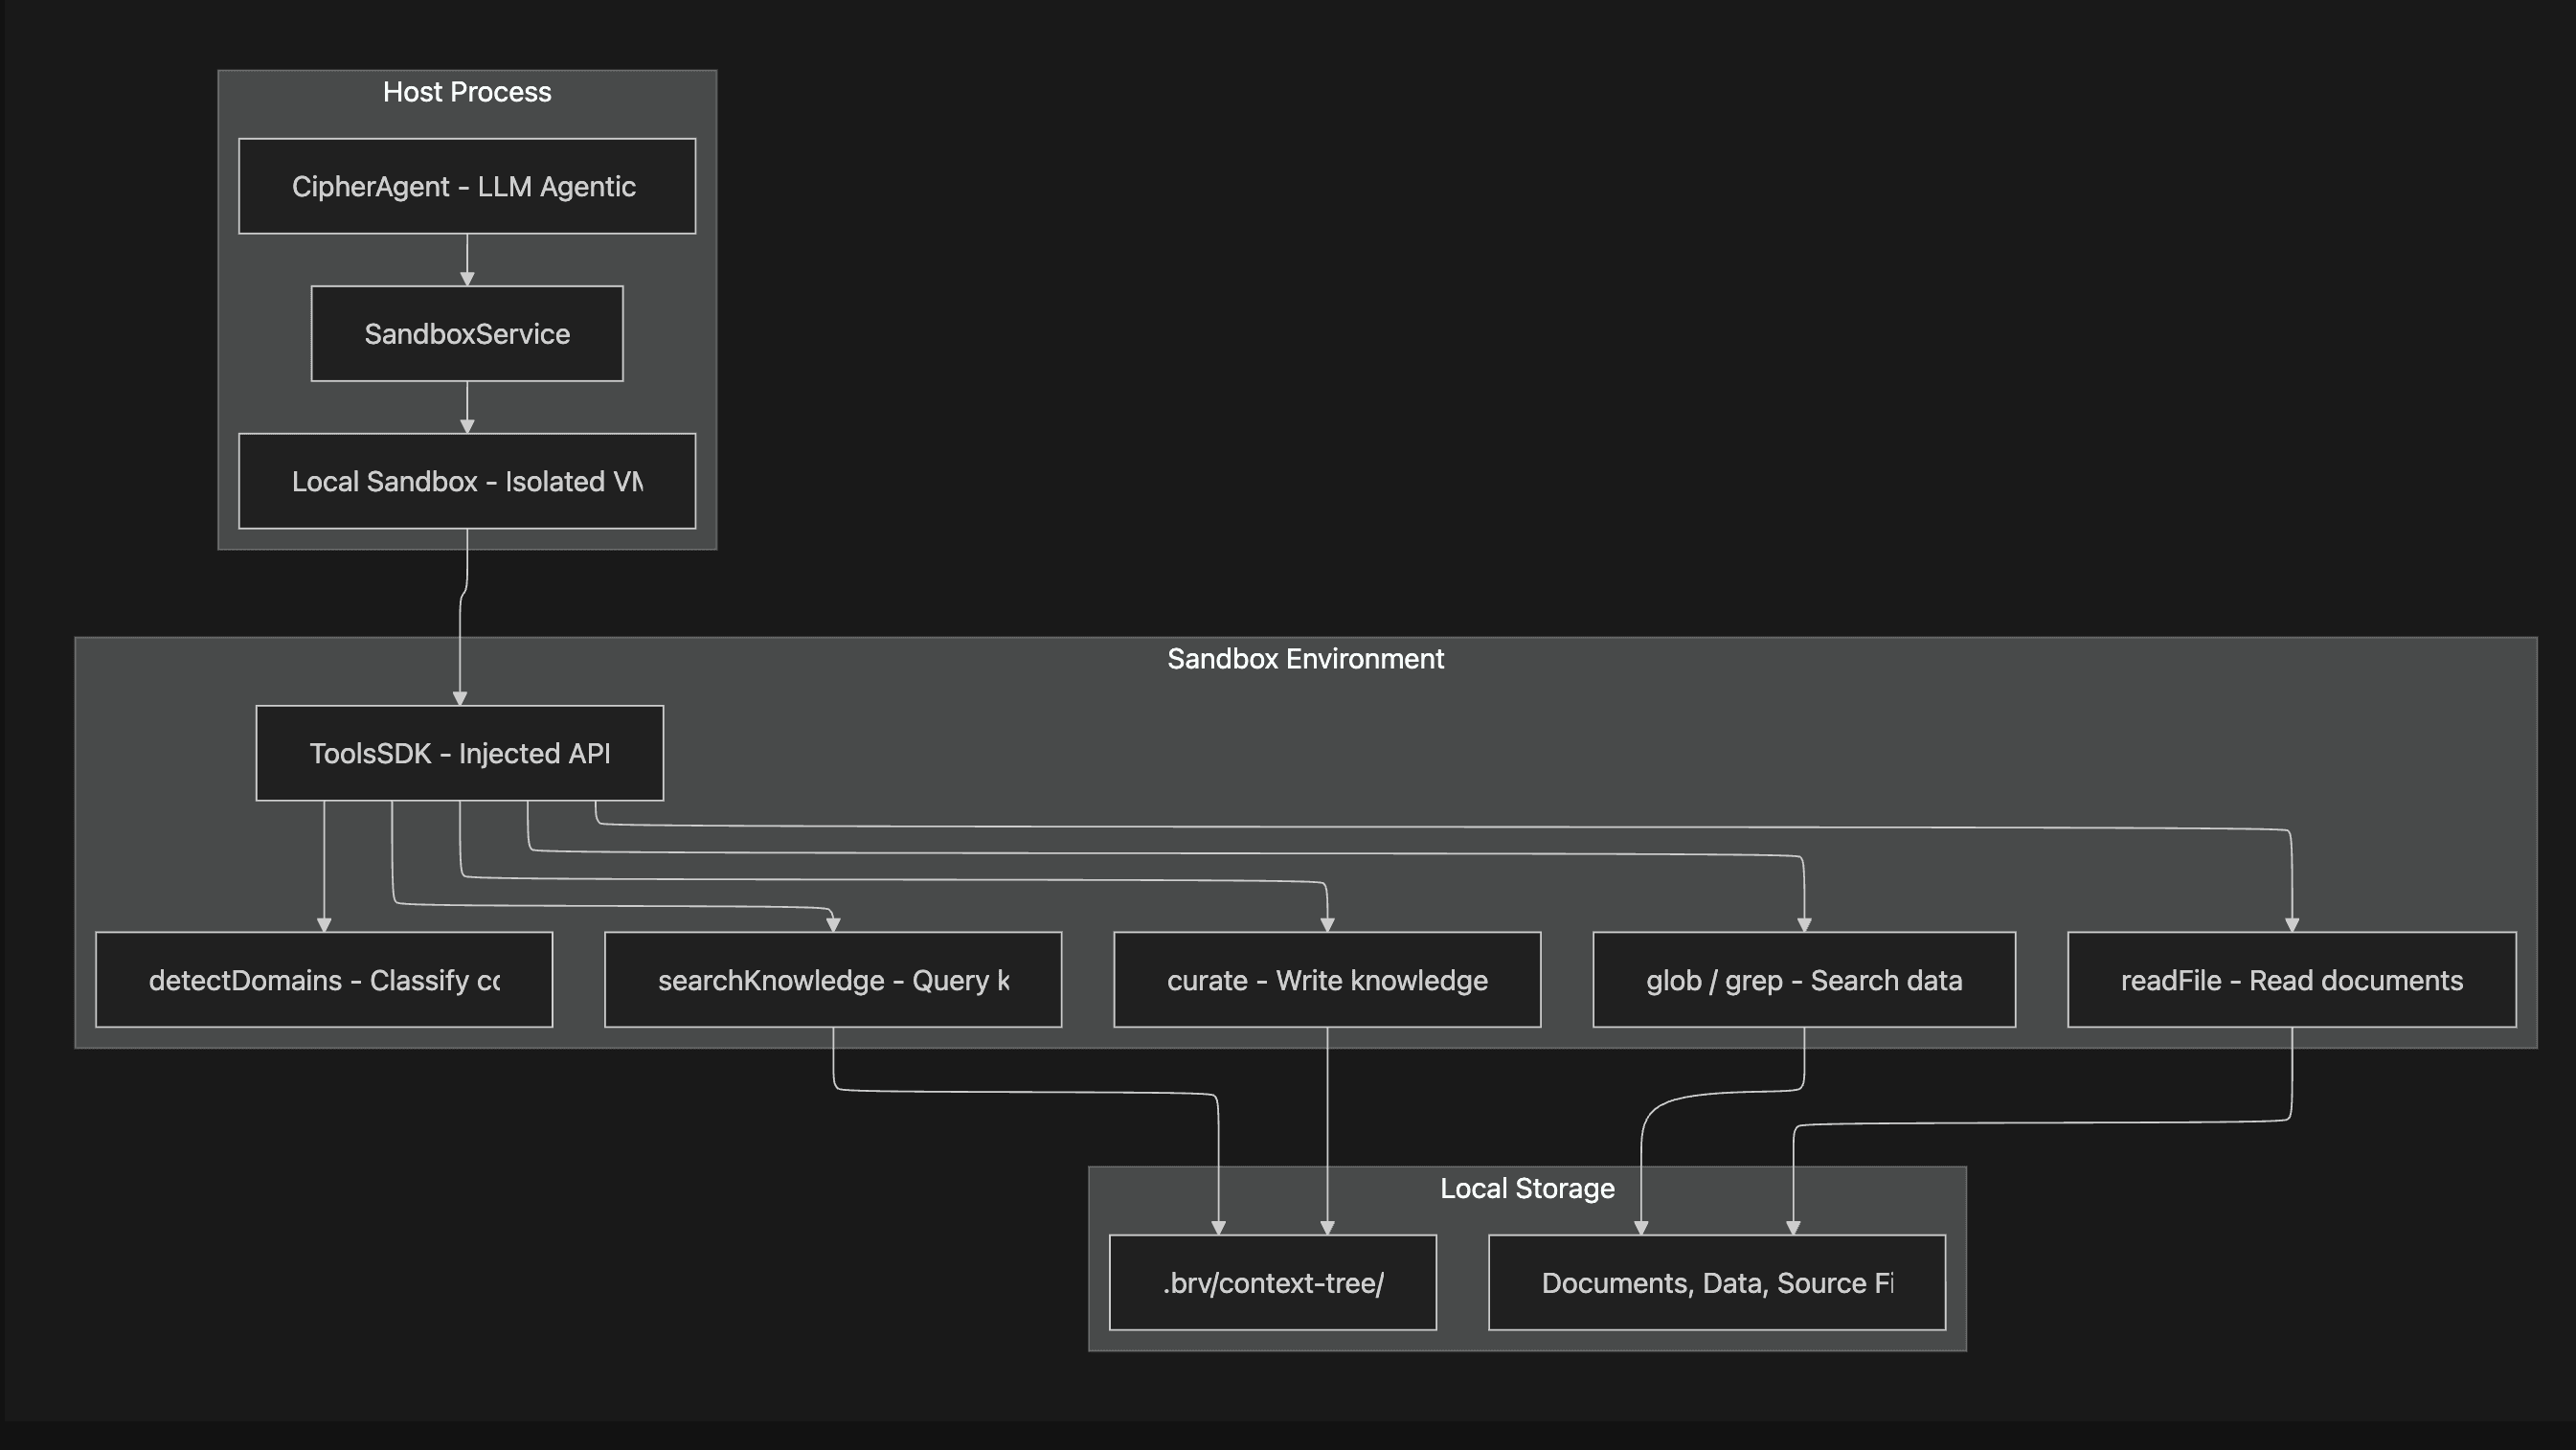Click arrowhead entering the readFile node
Screen dimensions: 2576x1450
[2292, 925]
